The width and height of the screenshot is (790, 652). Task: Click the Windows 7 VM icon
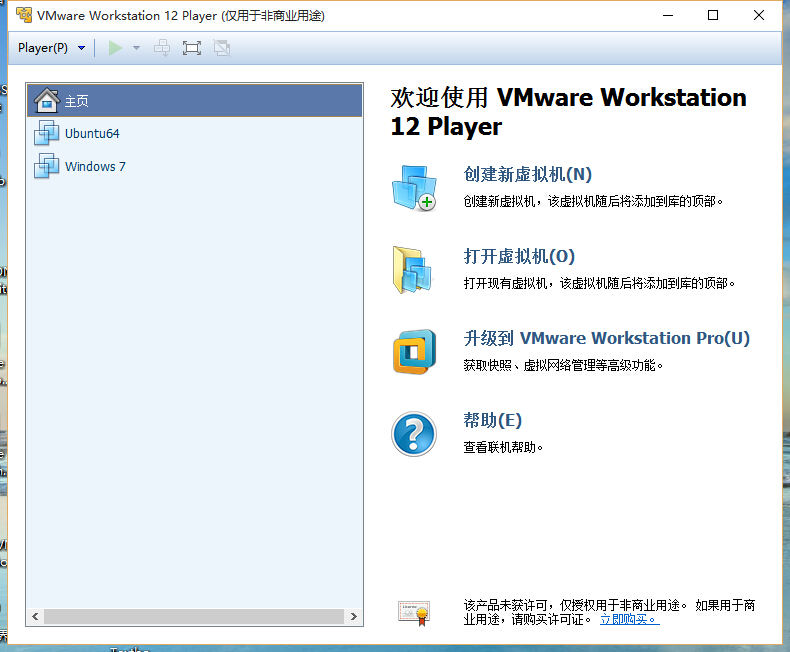click(46, 166)
